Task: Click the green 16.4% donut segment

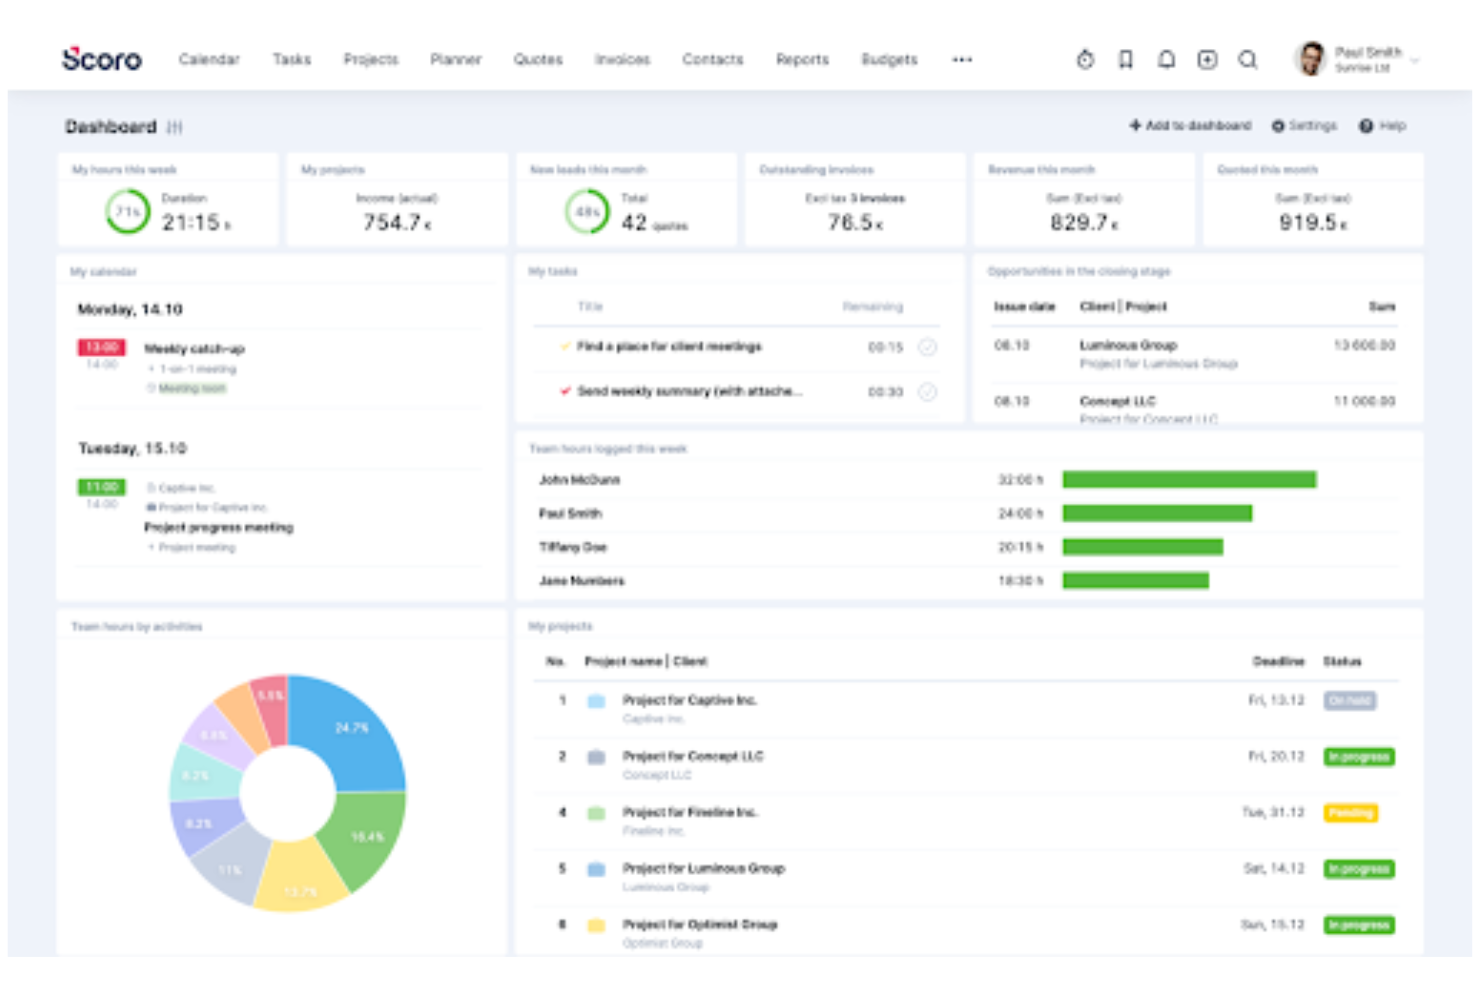Action: pyautogui.click(x=366, y=836)
